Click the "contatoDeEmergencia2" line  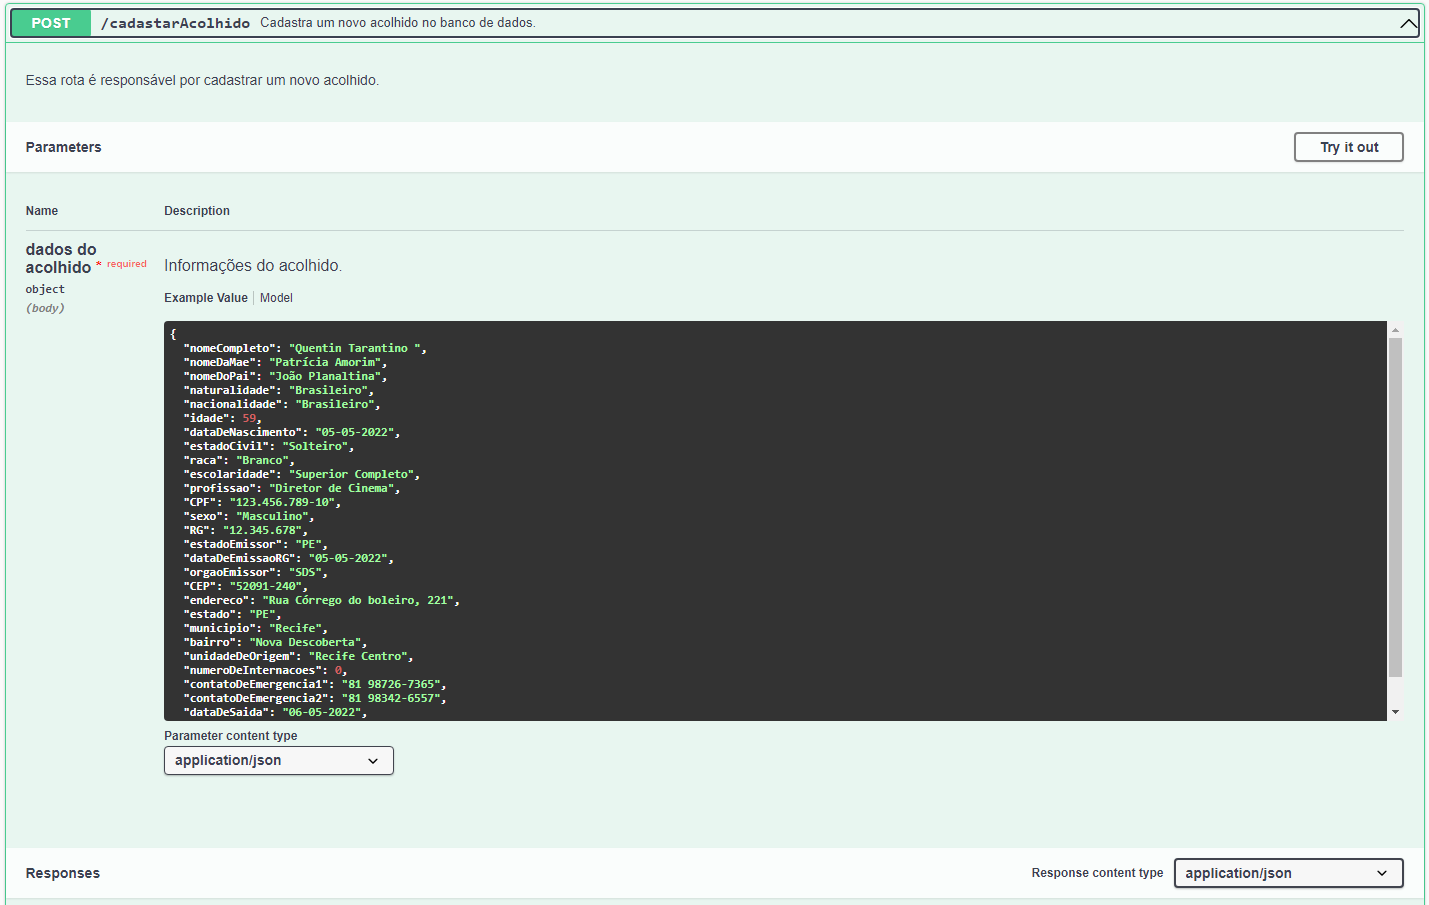pos(315,698)
